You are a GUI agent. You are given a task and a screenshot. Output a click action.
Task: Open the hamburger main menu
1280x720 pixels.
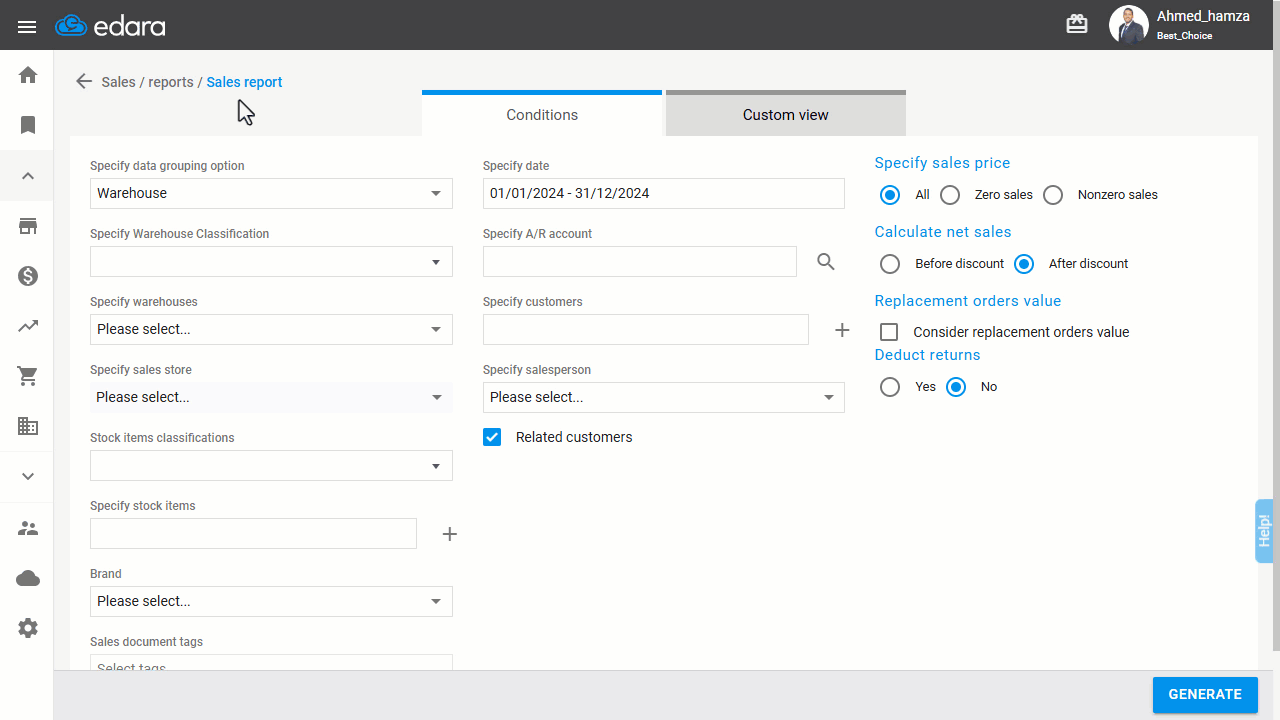[27, 26]
